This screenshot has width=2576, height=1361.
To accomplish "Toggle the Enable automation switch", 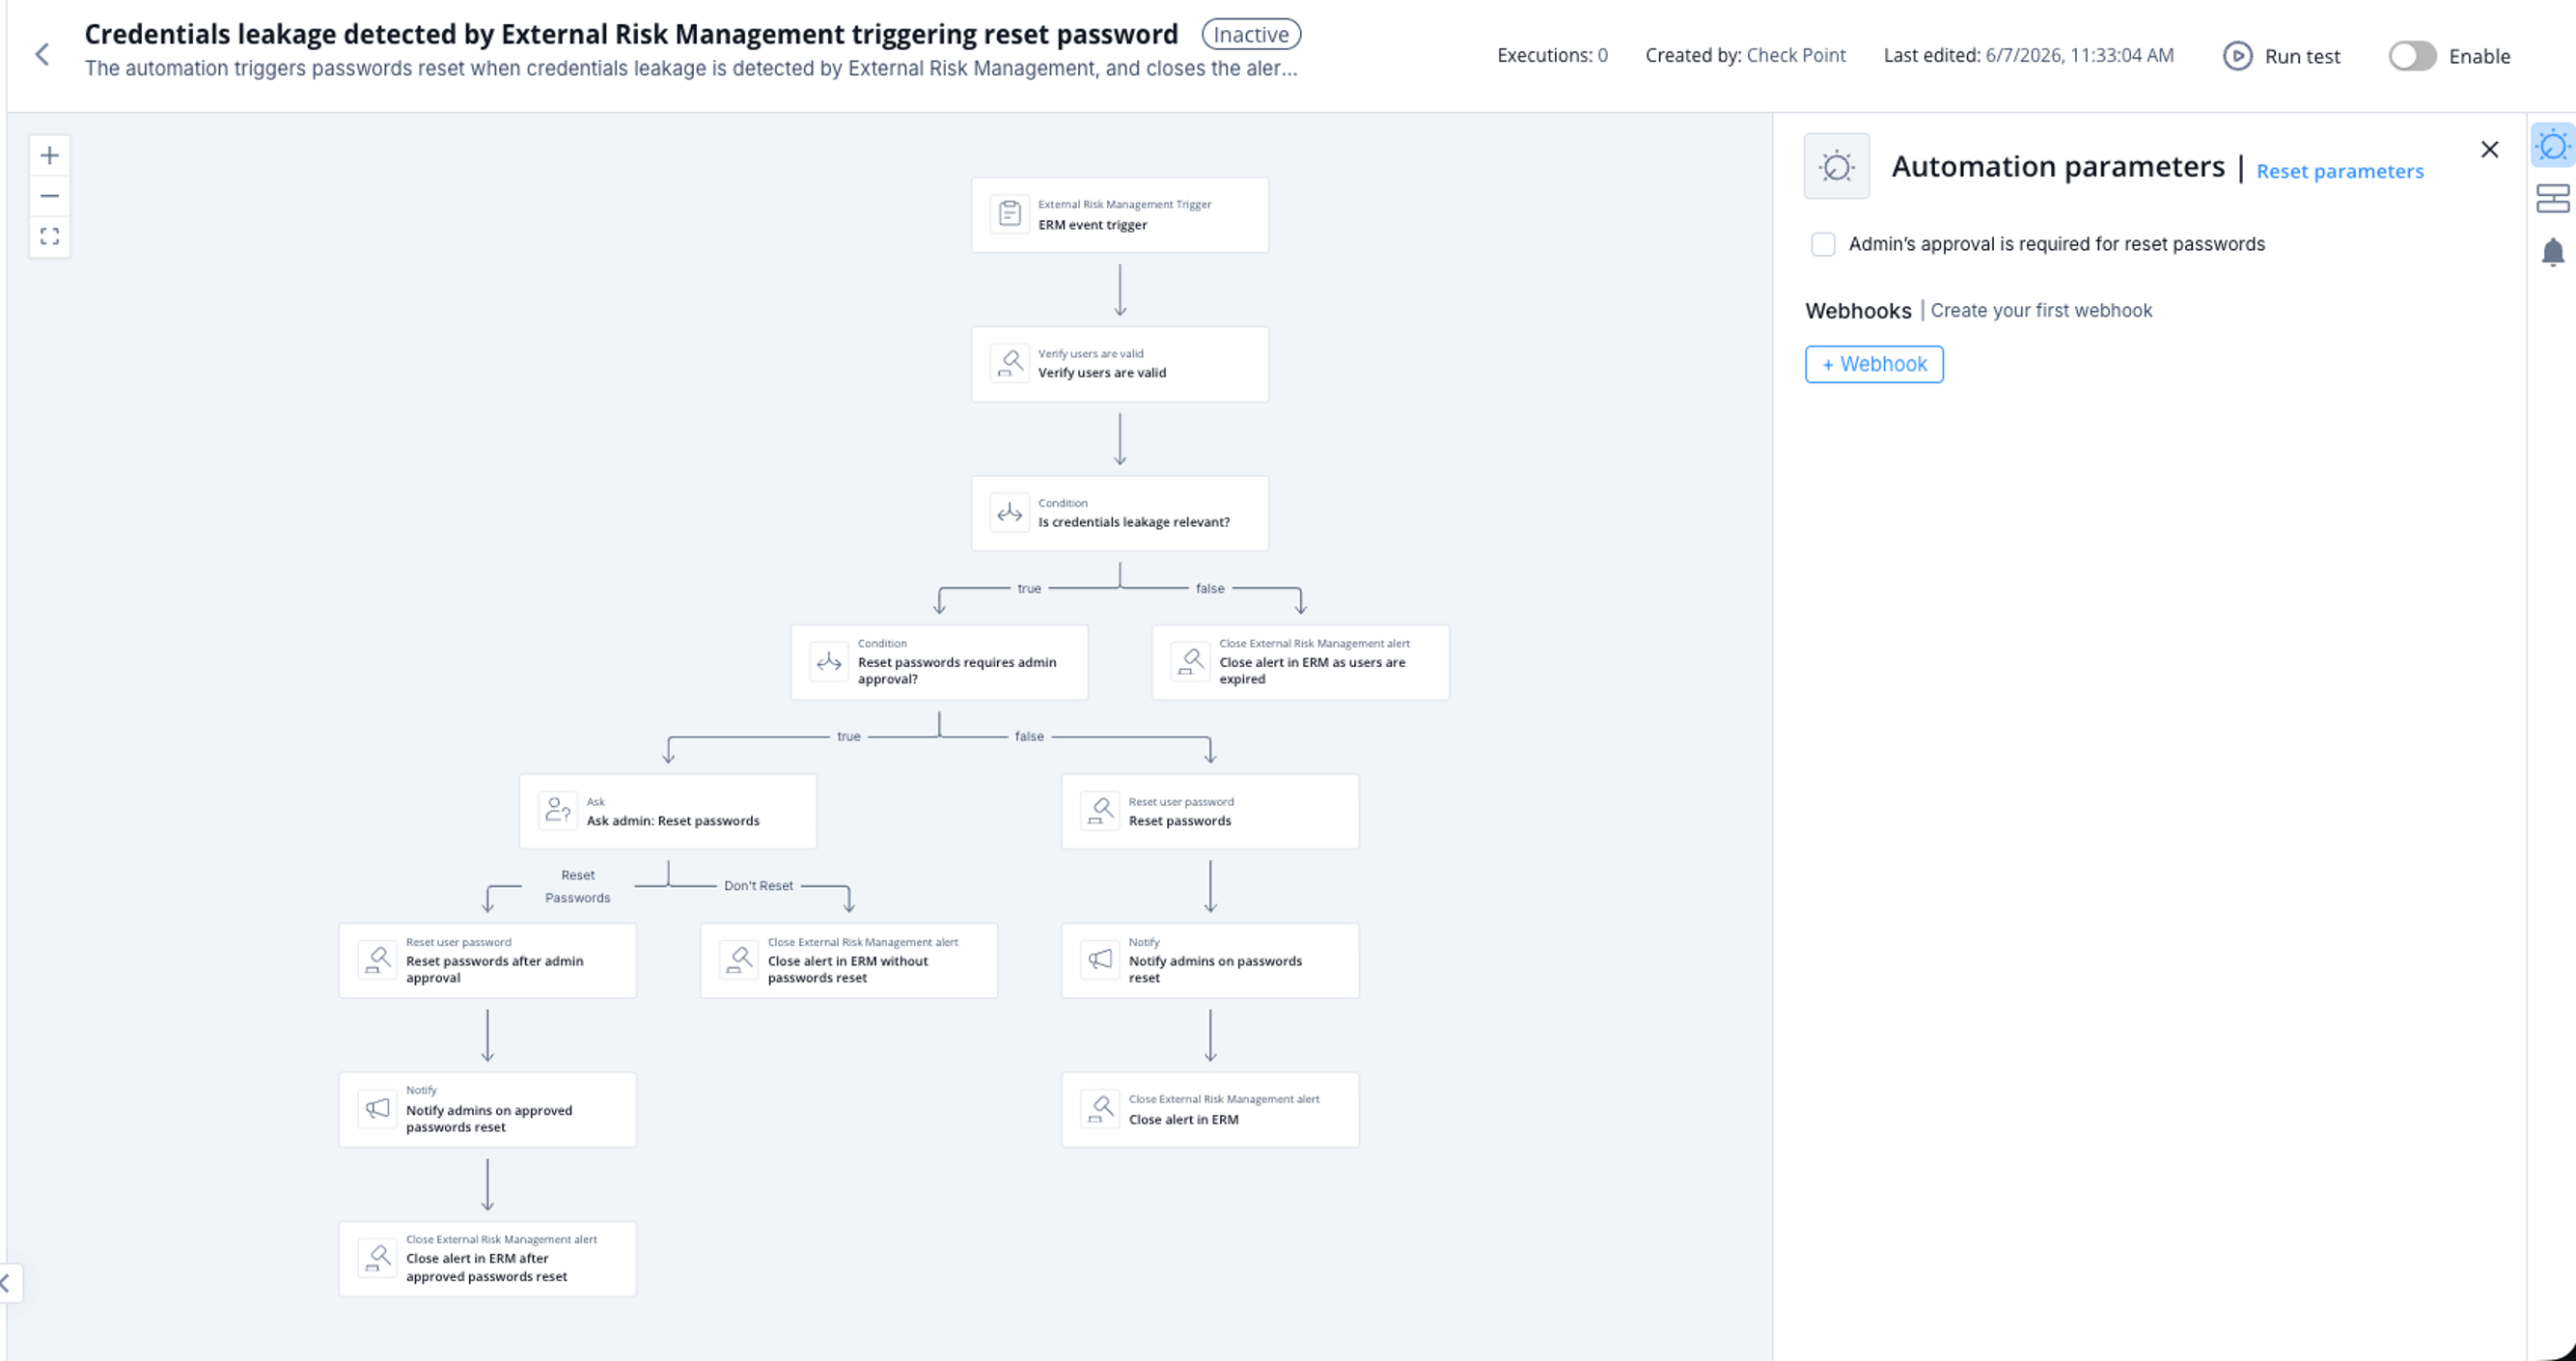I will [x=2412, y=56].
